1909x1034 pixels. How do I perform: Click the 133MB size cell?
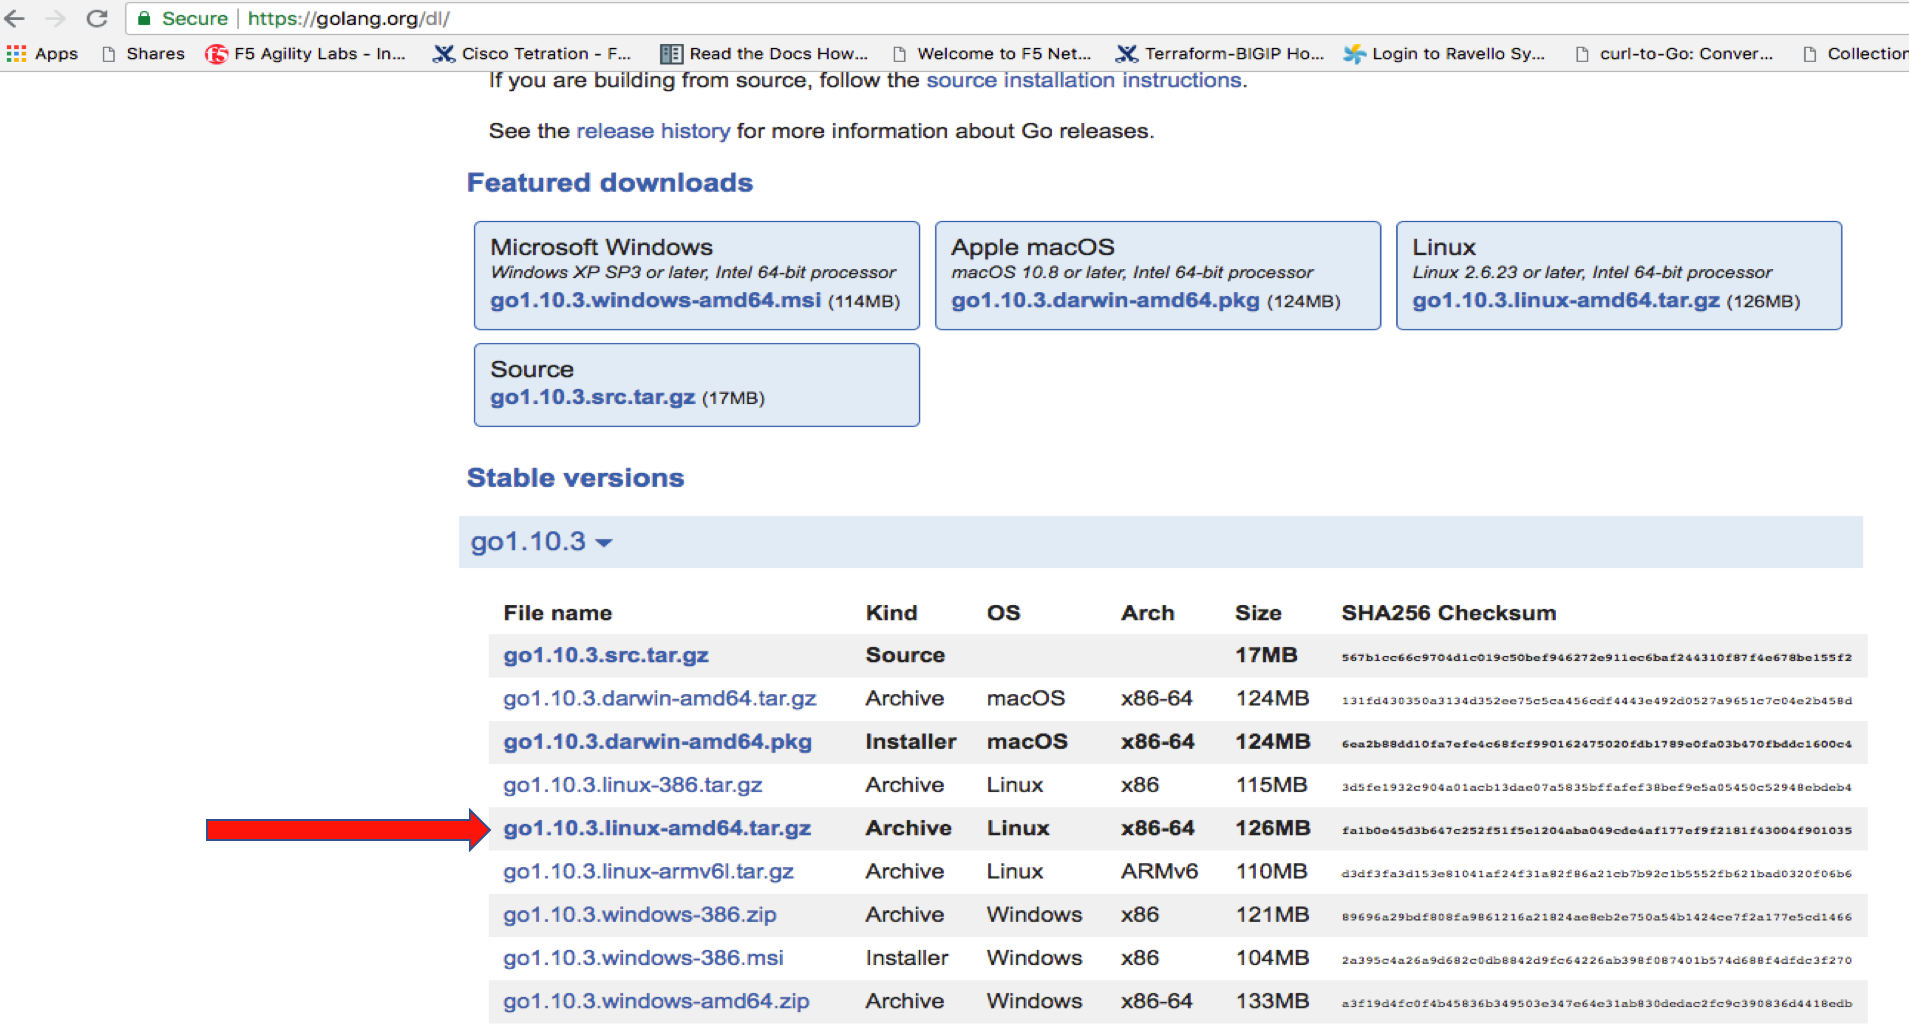tap(1272, 1001)
